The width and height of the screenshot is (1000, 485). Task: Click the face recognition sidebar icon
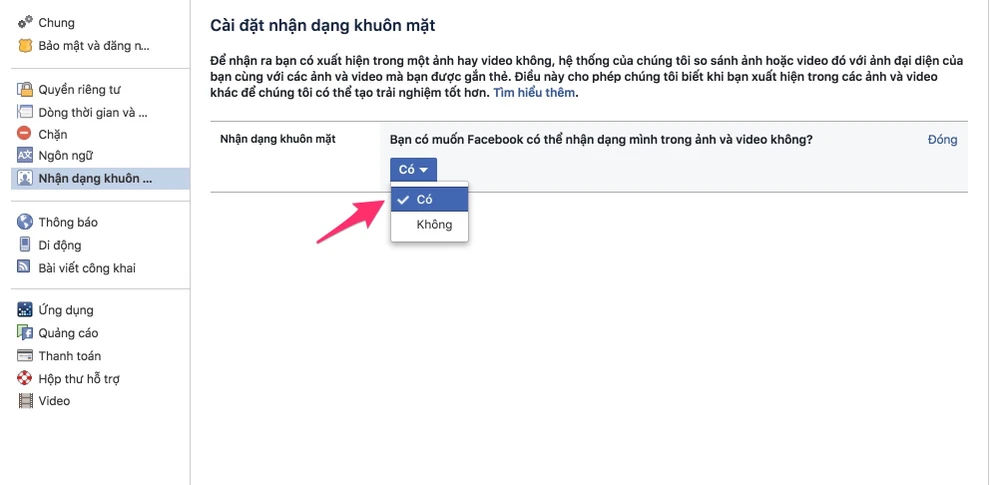pos(25,178)
